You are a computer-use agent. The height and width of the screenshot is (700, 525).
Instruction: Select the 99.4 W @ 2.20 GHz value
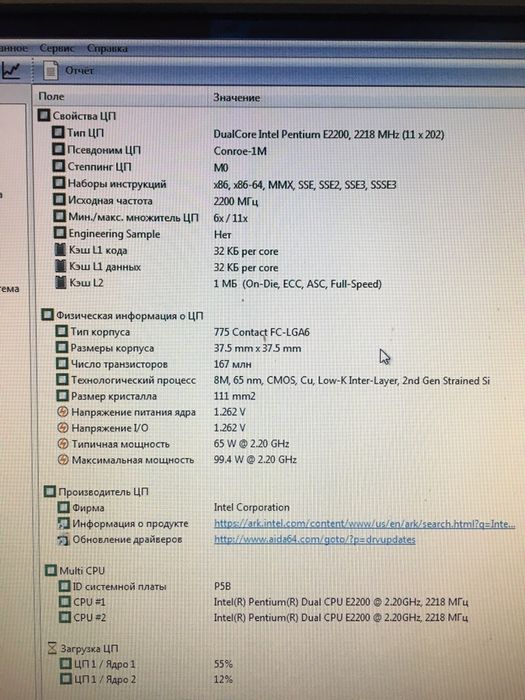click(x=255, y=459)
